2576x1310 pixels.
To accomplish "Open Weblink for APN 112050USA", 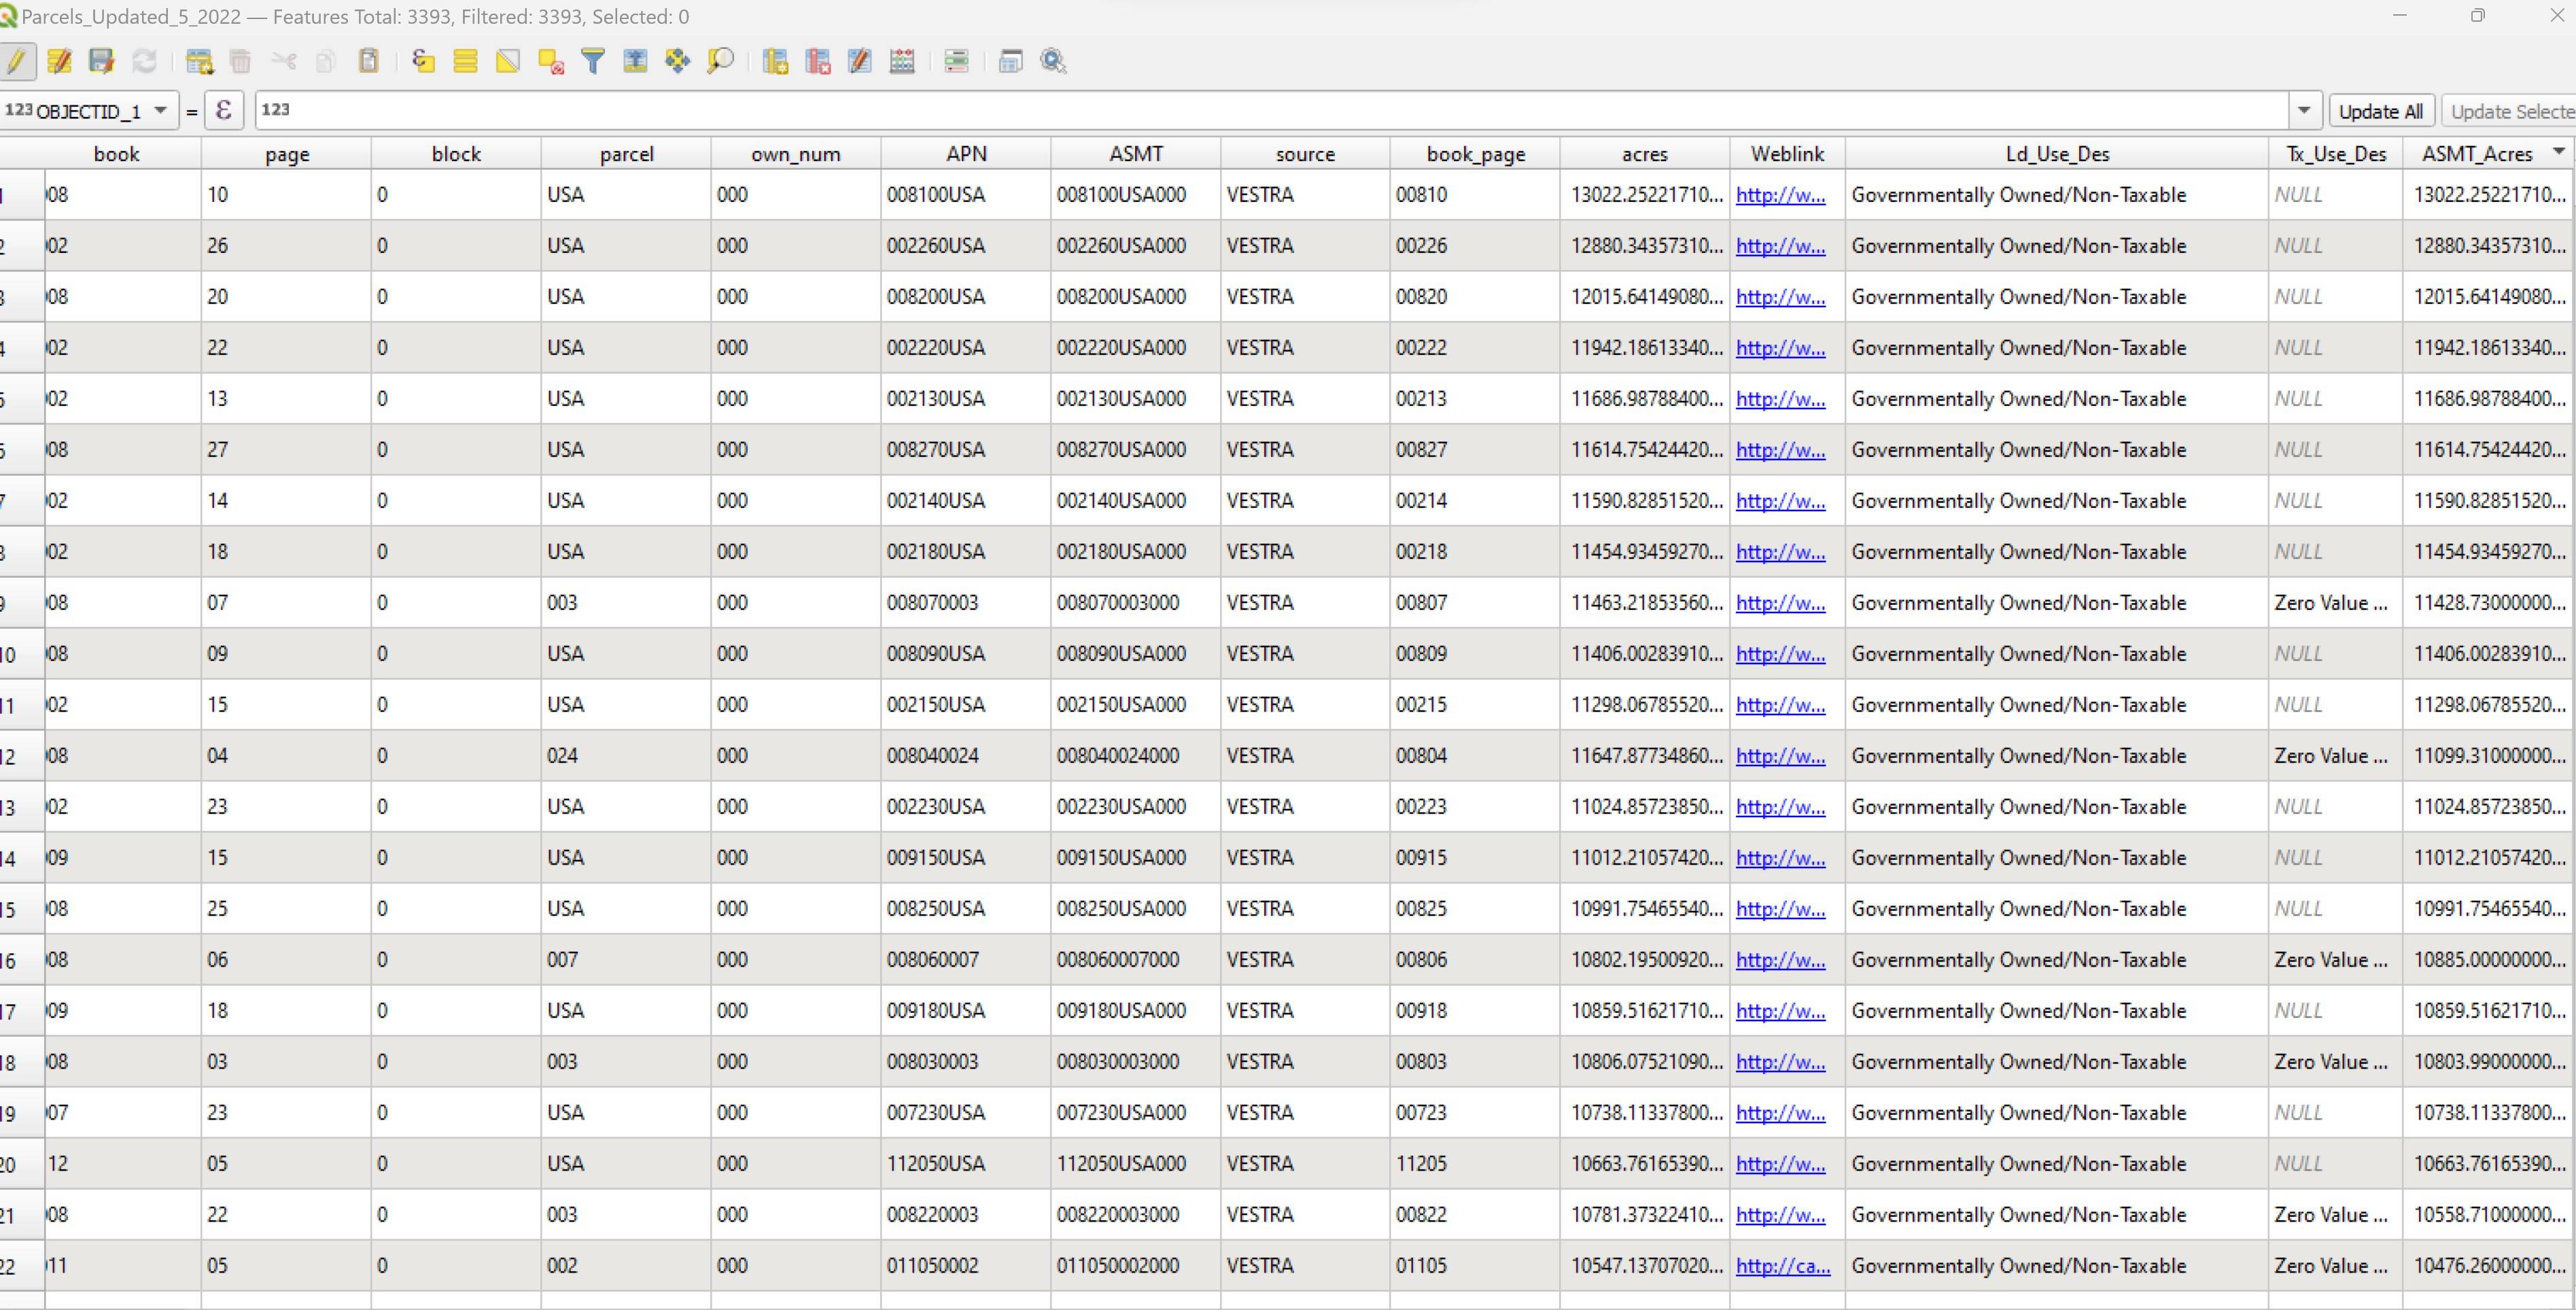I will (x=1780, y=1164).
